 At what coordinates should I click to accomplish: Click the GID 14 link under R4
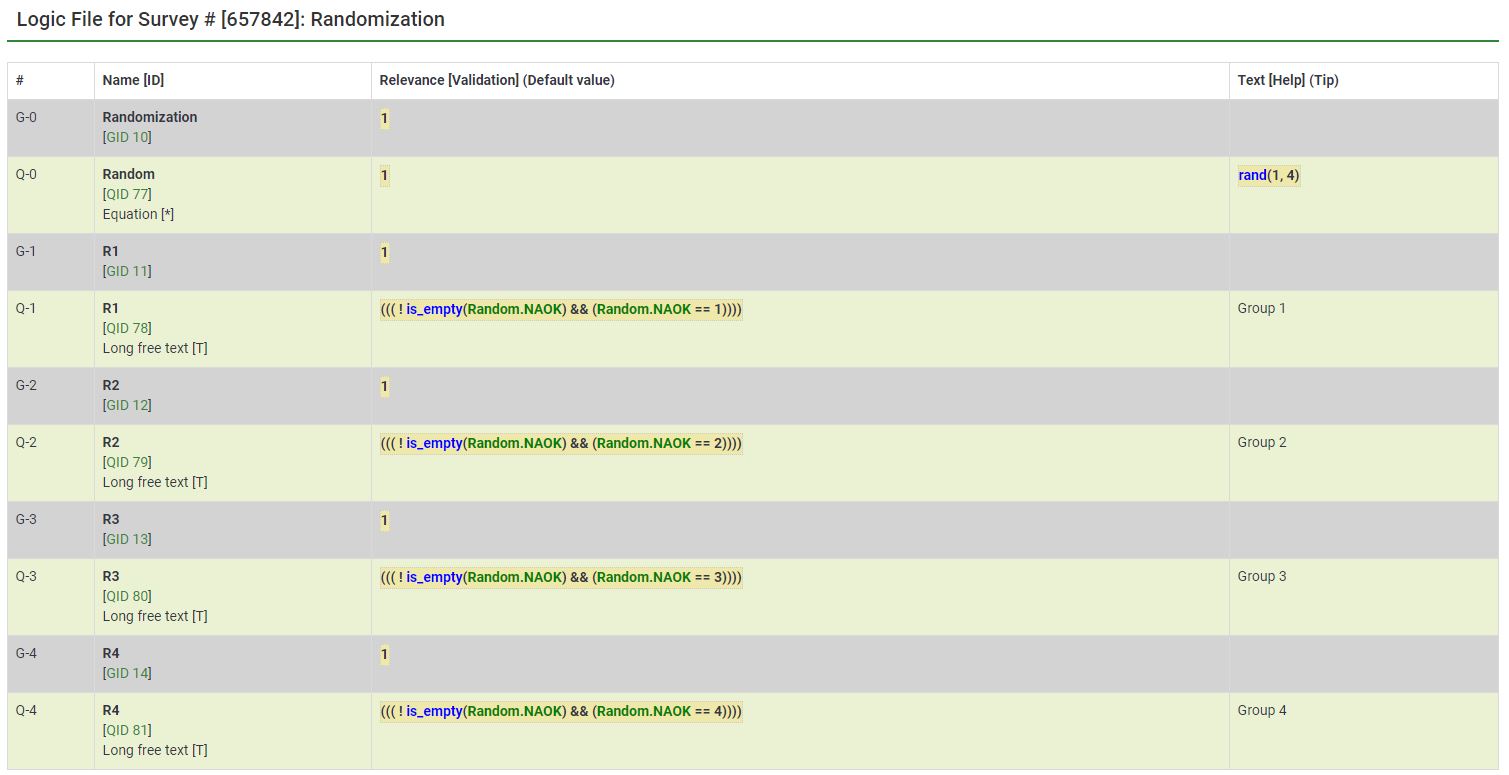pyautogui.click(x=127, y=673)
